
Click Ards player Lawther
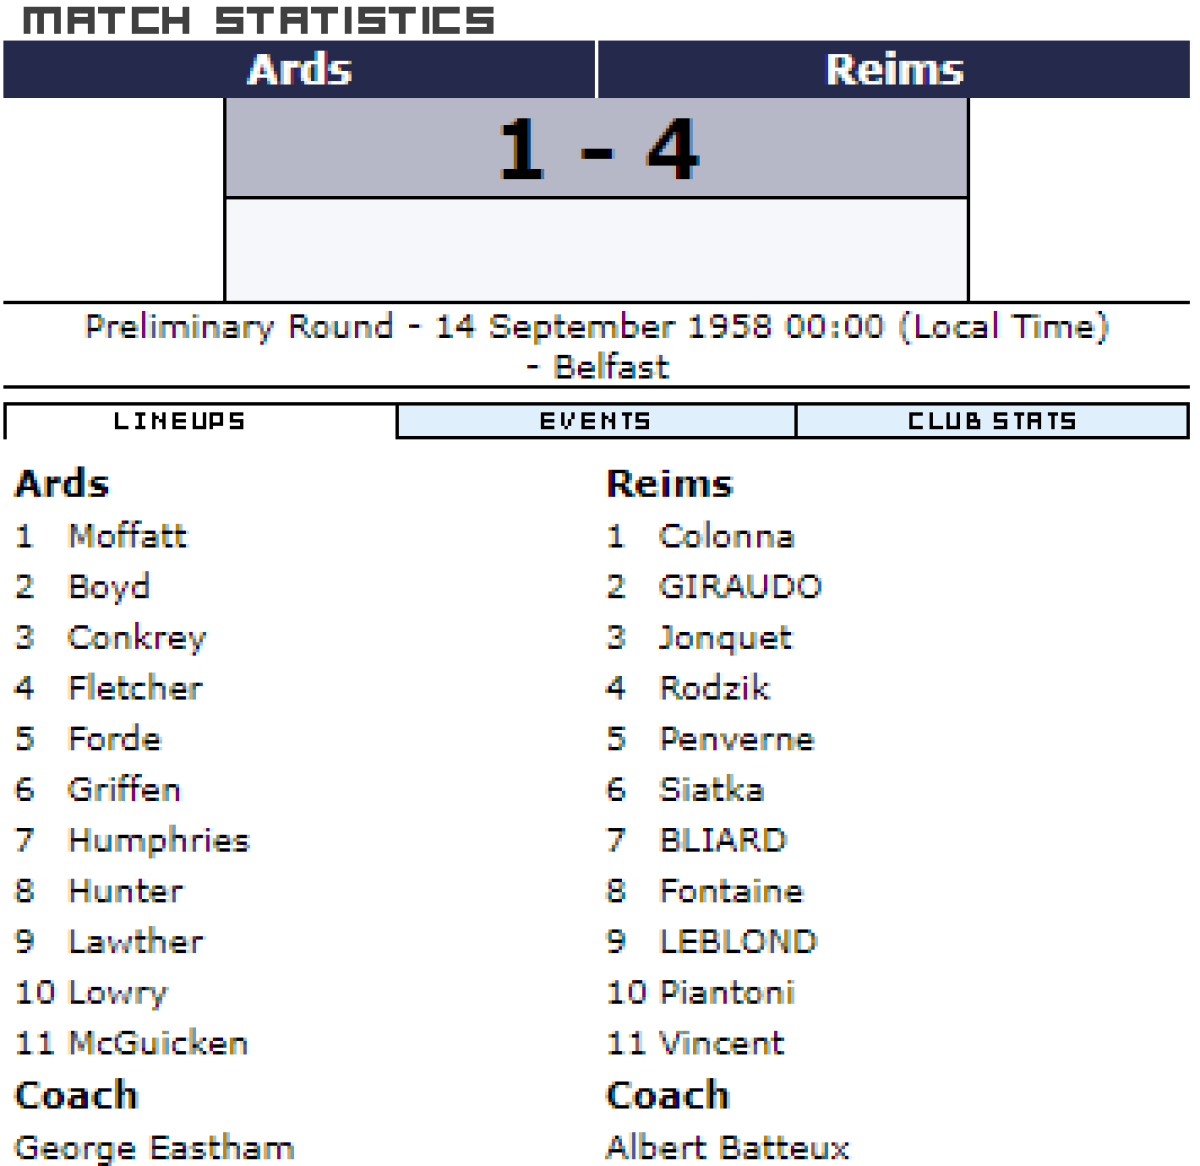tap(135, 941)
